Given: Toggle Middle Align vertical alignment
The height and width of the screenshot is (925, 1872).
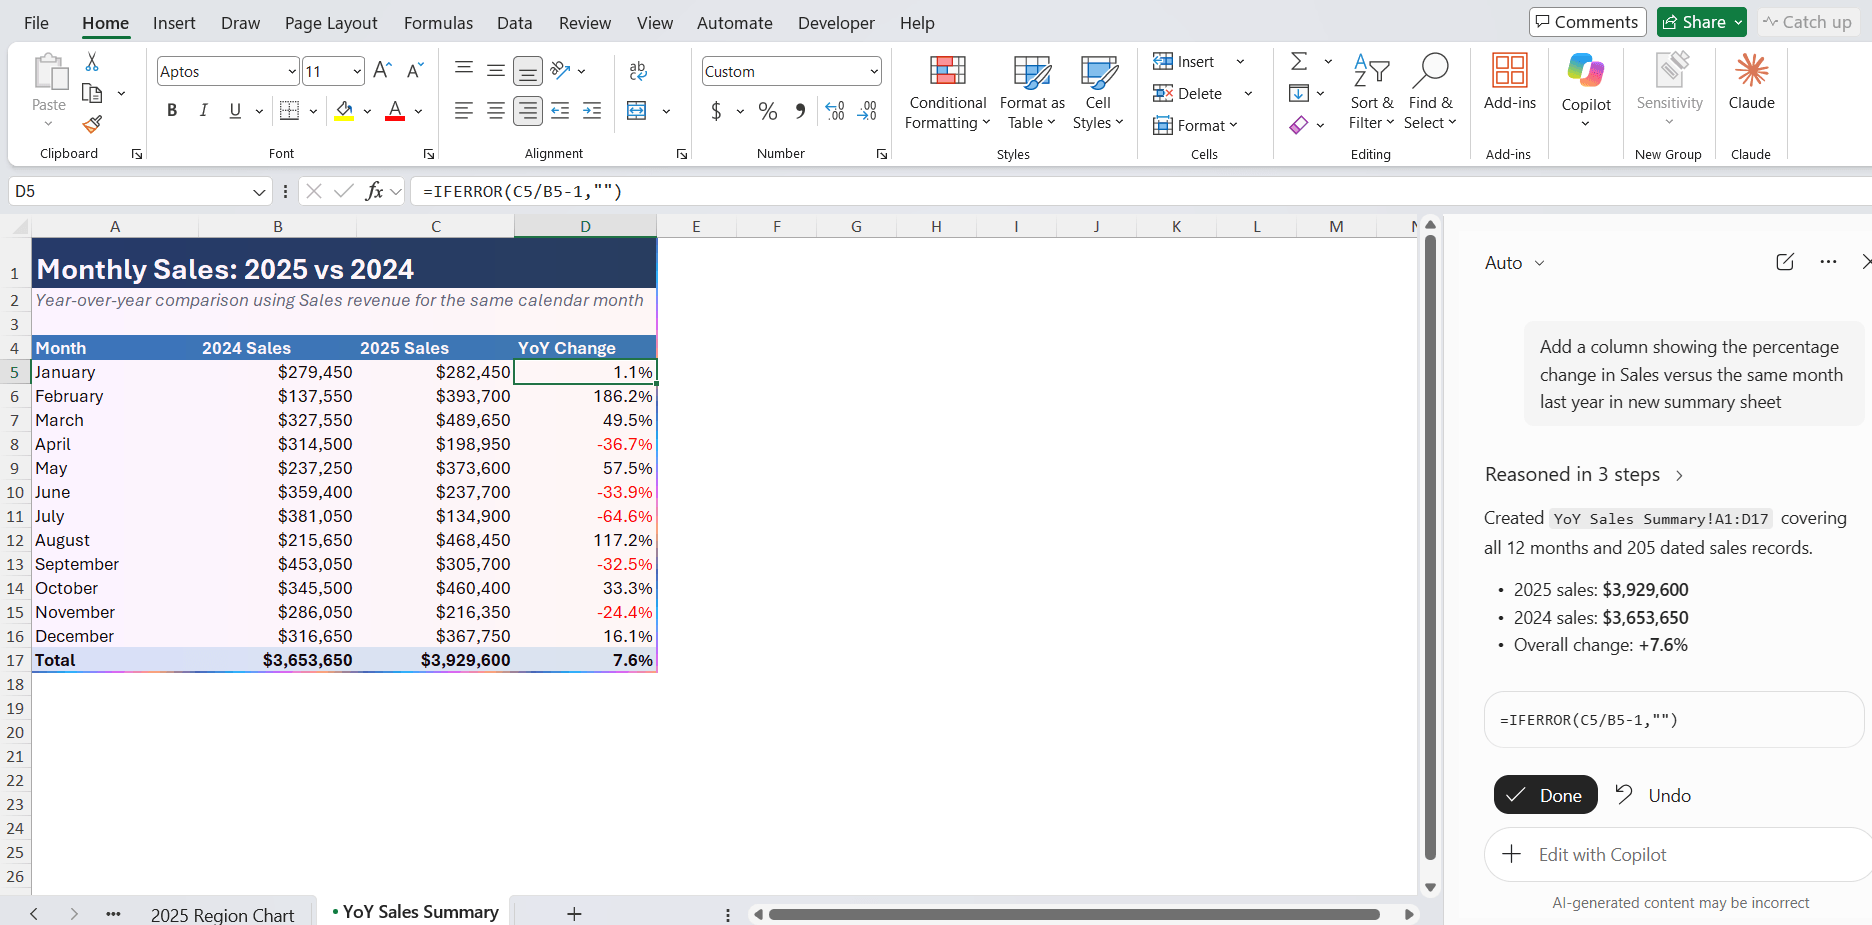Looking at the screenshot, I should coord(496,70).
